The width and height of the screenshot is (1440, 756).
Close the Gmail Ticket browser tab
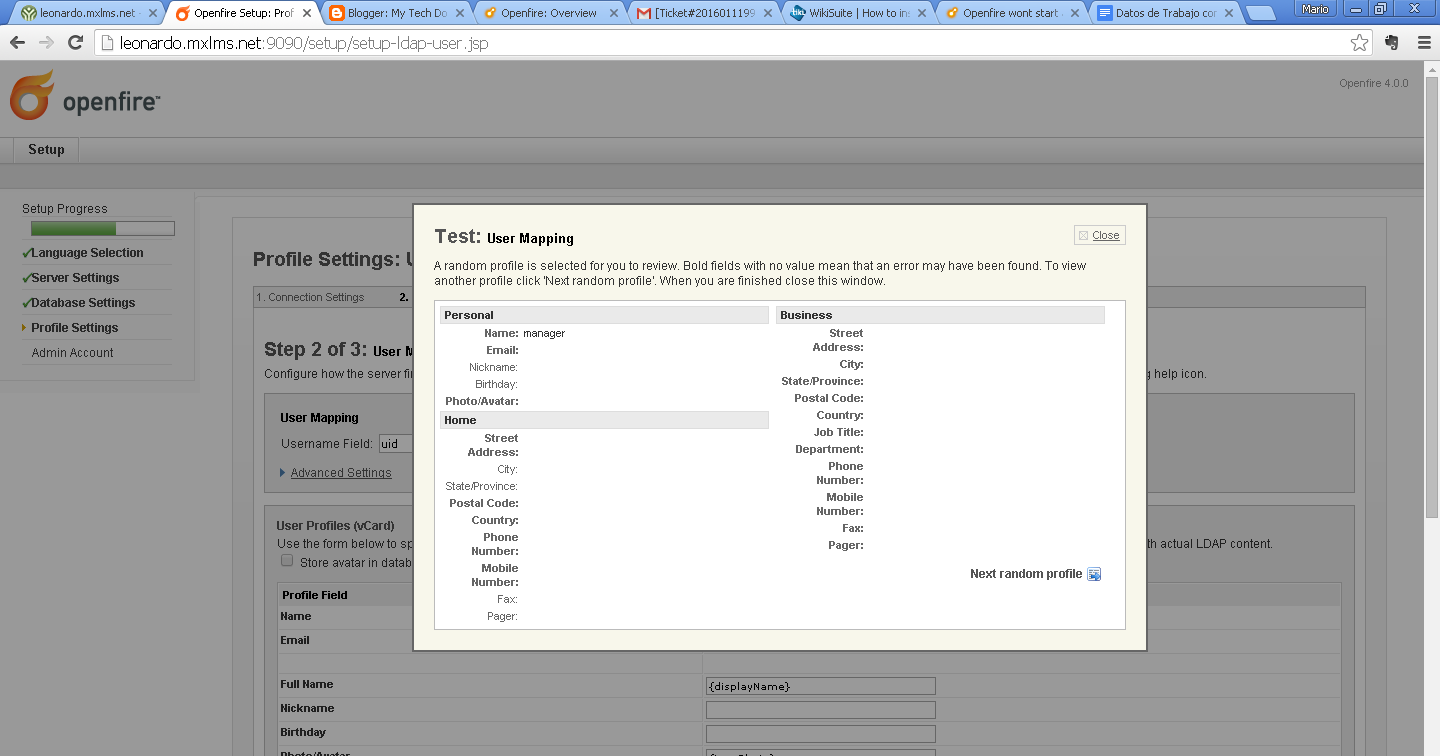click(x=768, y=14)
